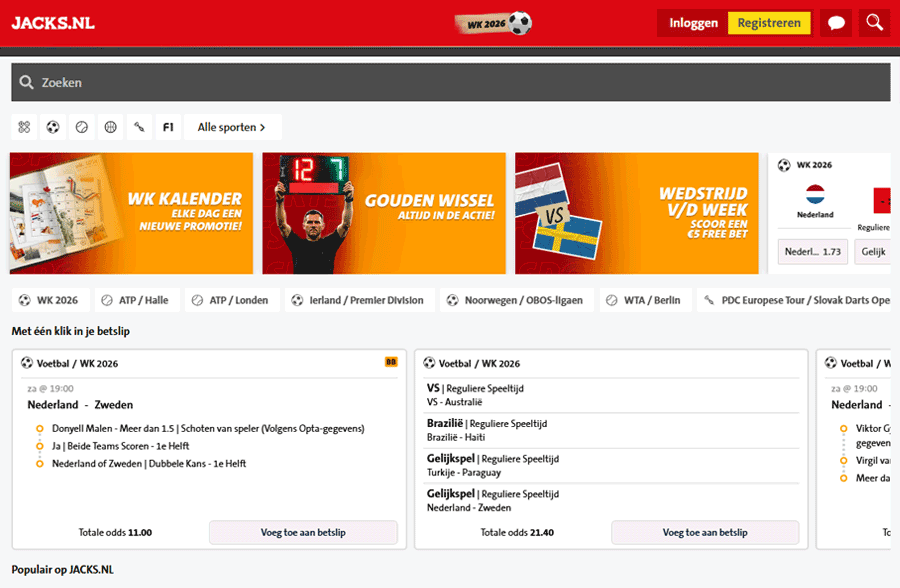The height and width of the screenshot is (588, 900).
Task: Click tennis icon in WTA / Berlin tab
Action: coord(612,300)
